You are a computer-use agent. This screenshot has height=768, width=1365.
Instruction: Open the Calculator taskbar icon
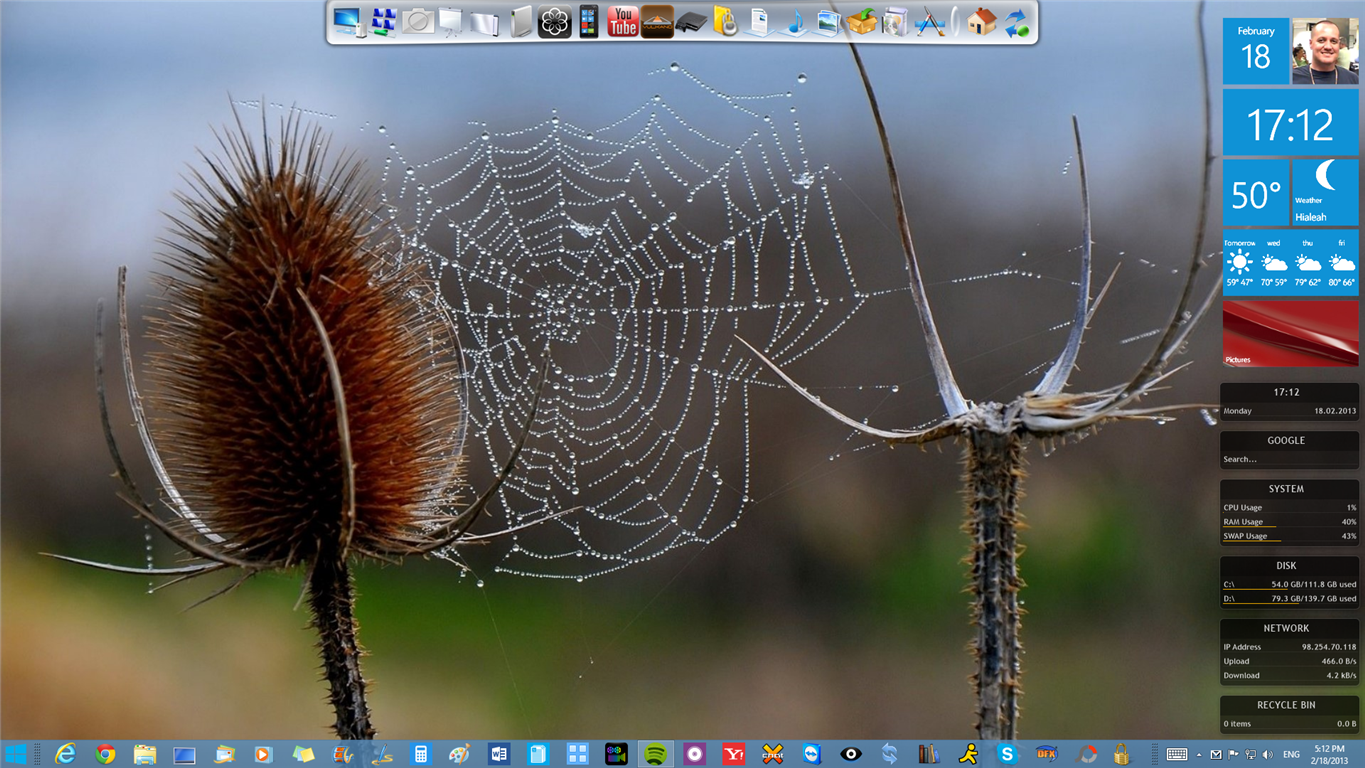click(x=421, y=754)
